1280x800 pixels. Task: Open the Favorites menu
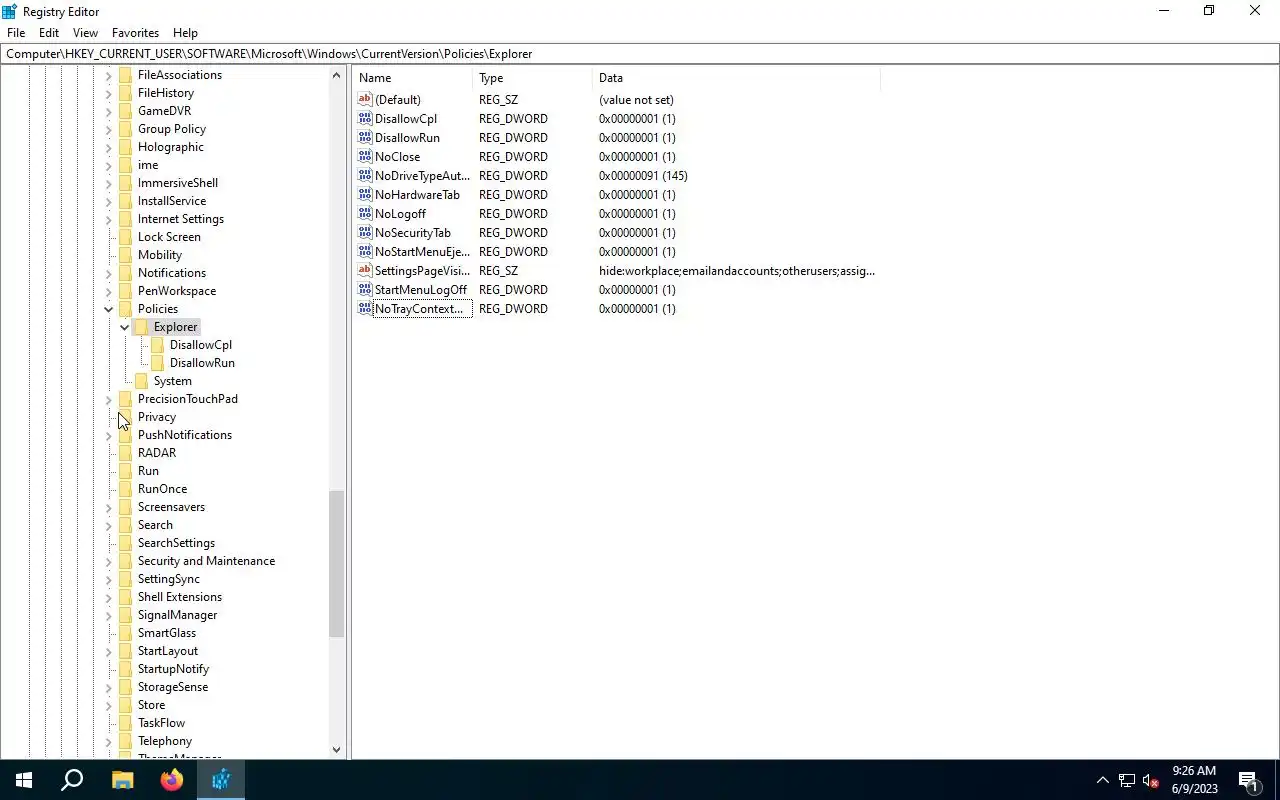coord(135,32)
